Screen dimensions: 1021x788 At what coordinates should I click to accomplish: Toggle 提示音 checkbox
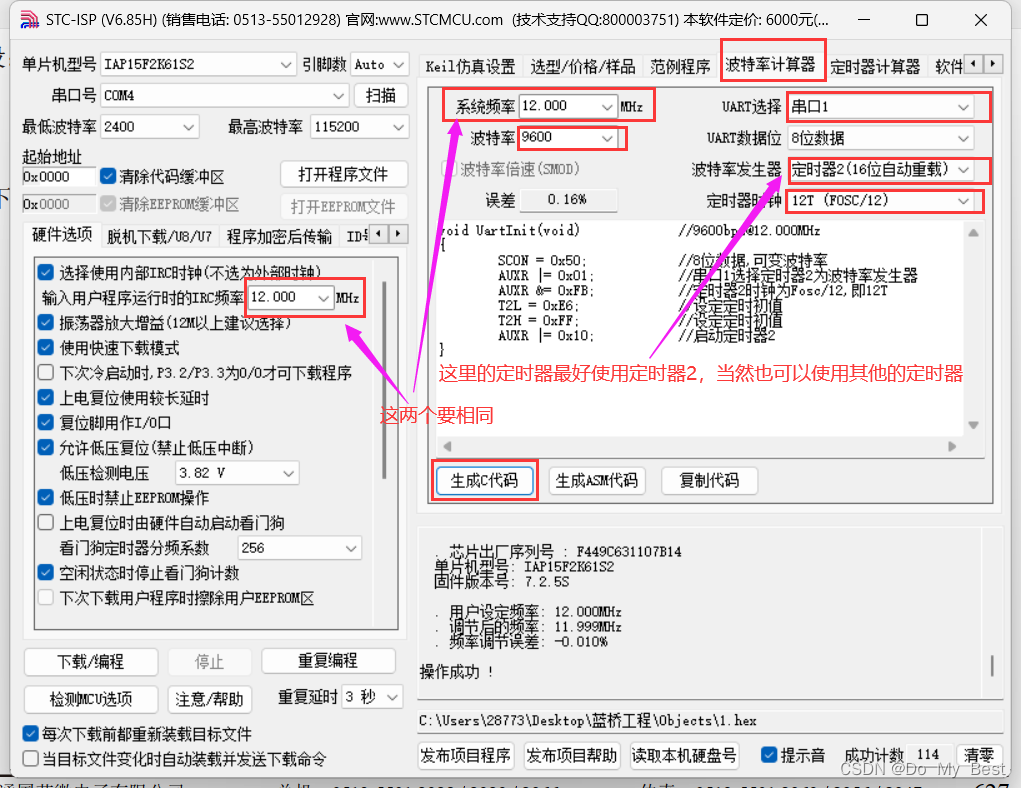[769, 755]
